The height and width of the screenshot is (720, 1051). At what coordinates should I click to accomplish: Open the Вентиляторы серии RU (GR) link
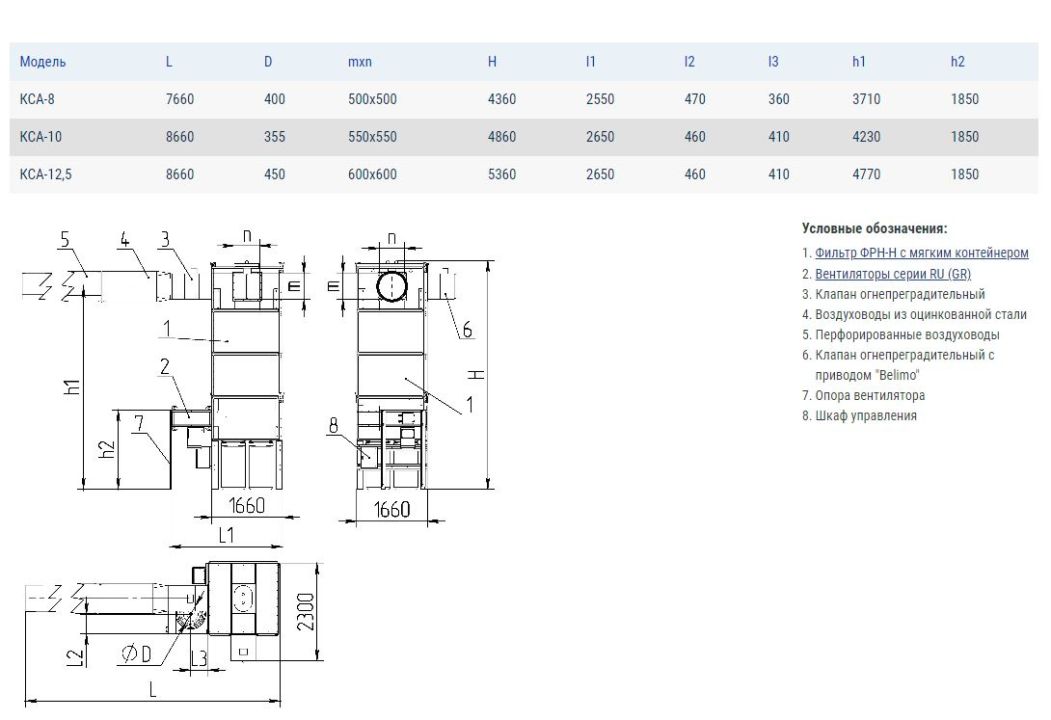pos(892,274)
